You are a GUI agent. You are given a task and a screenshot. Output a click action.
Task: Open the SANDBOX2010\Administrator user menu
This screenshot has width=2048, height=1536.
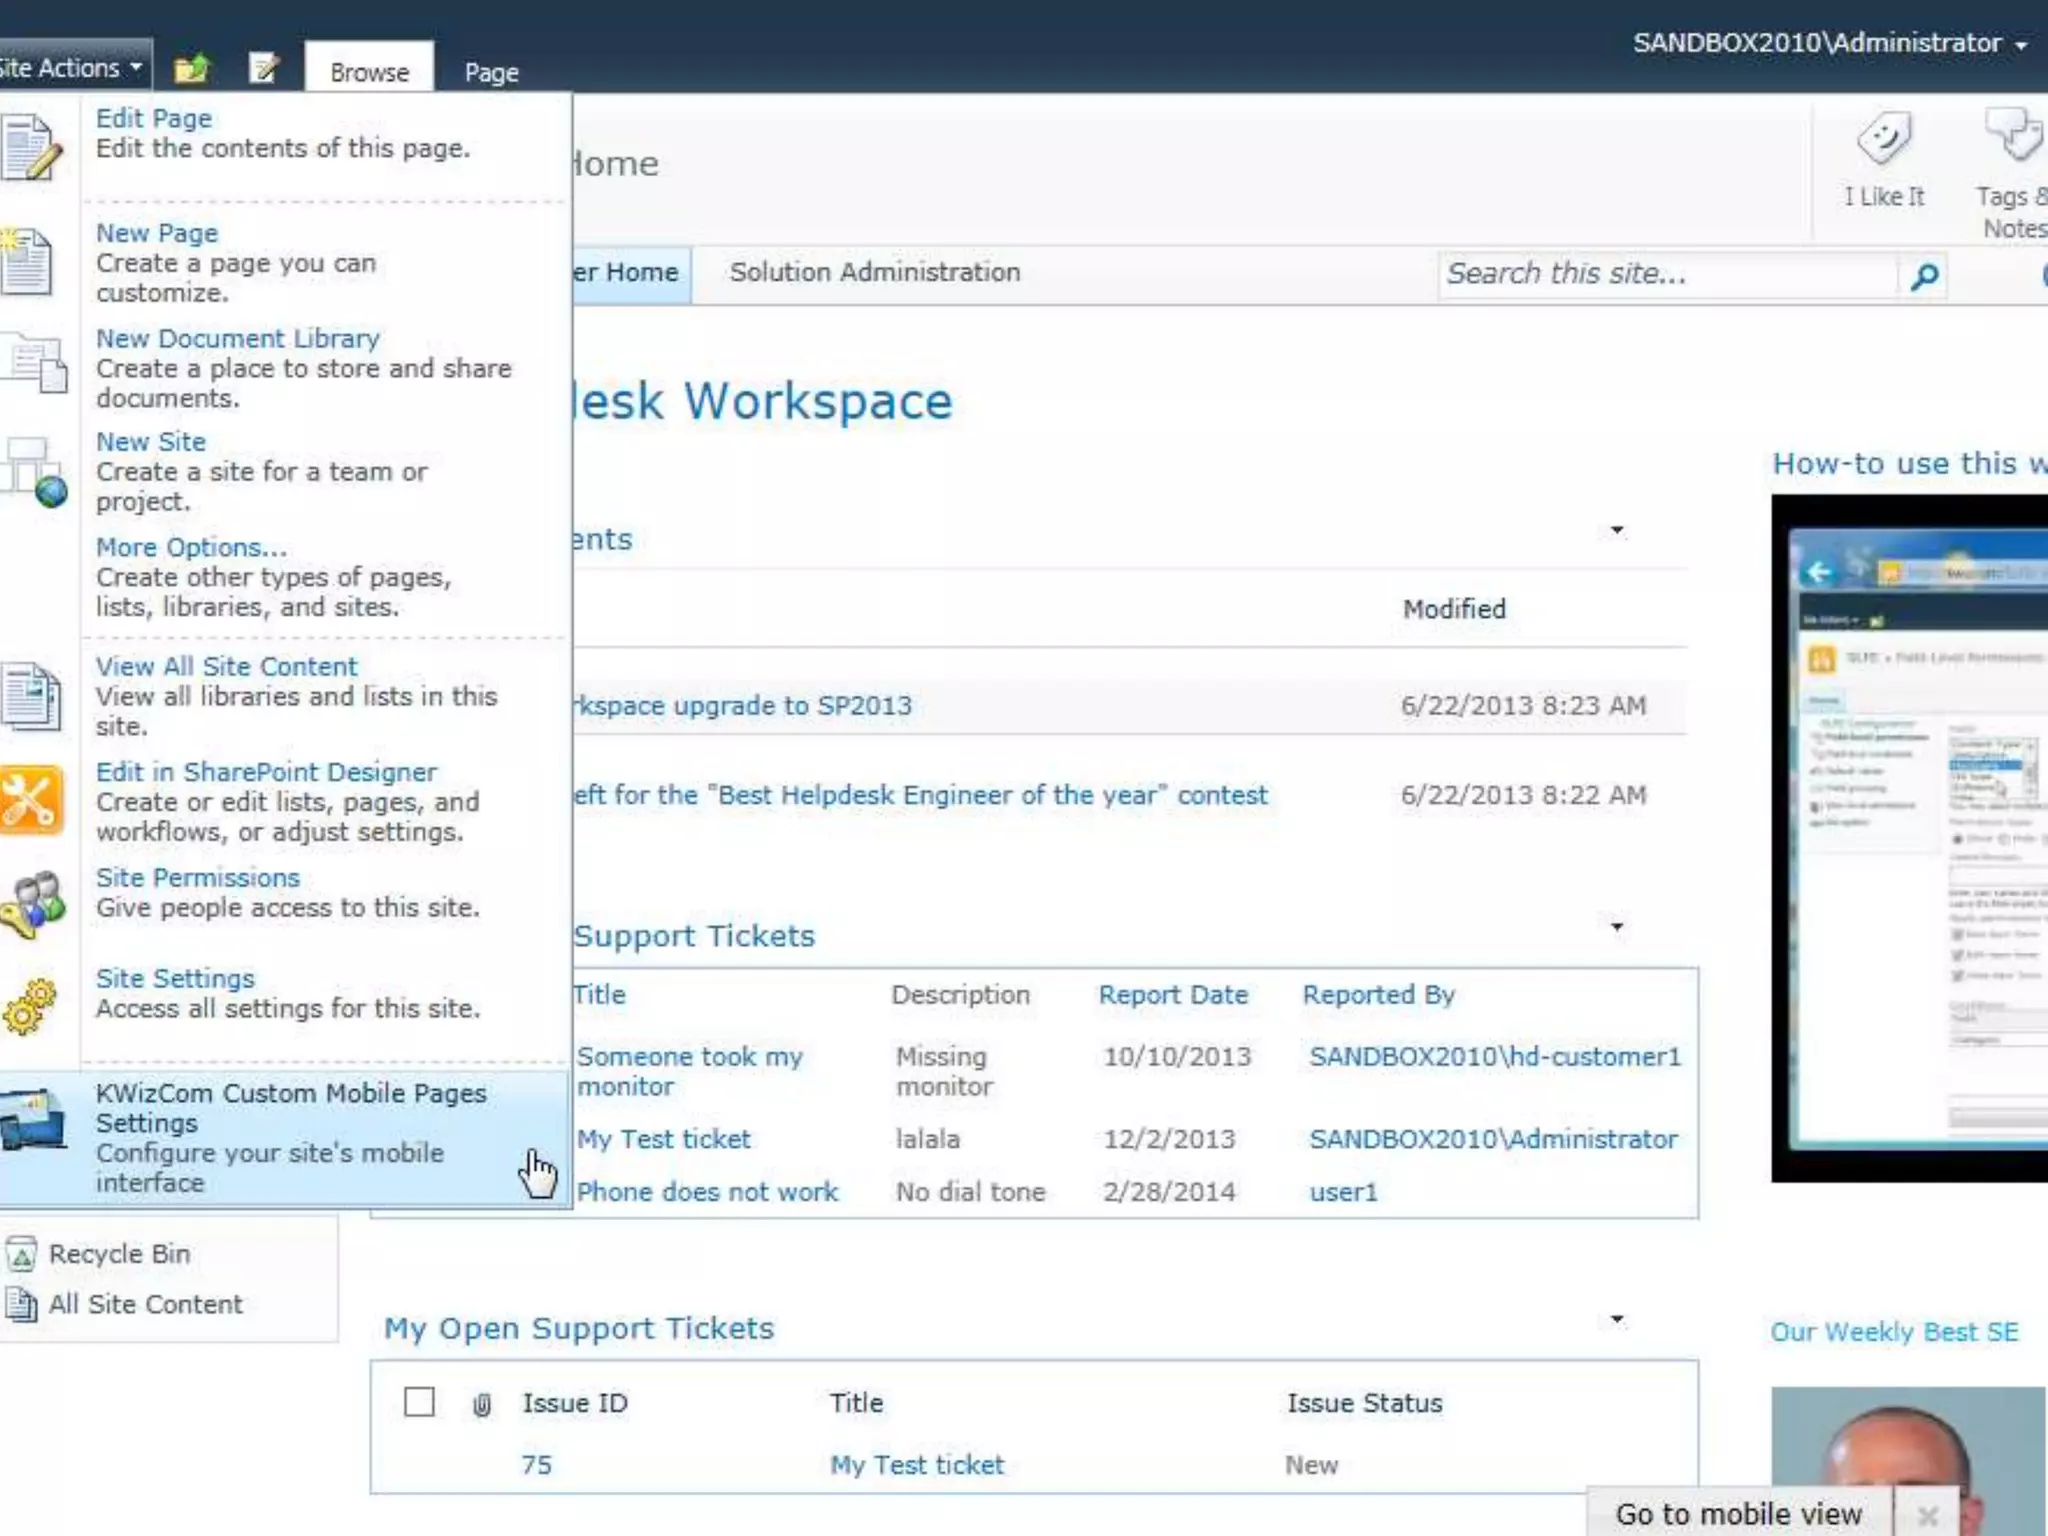coord(1829,43)
